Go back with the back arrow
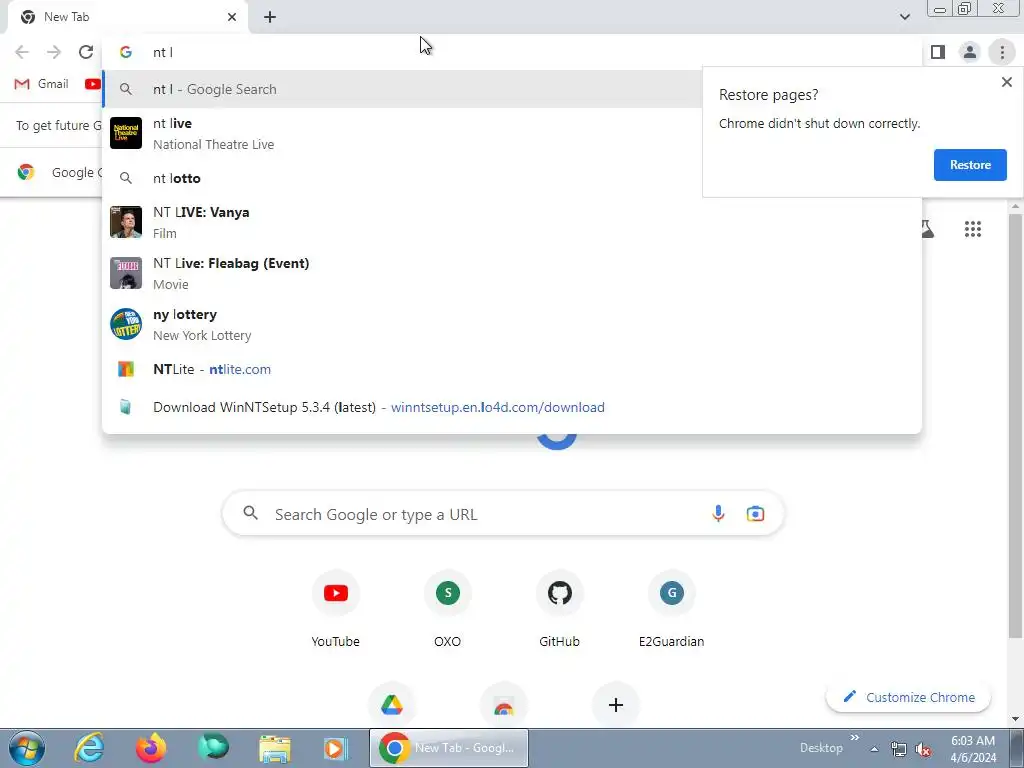Viewport: 1024px width, 768px height. pyautogui.click(x=22, y=52)
